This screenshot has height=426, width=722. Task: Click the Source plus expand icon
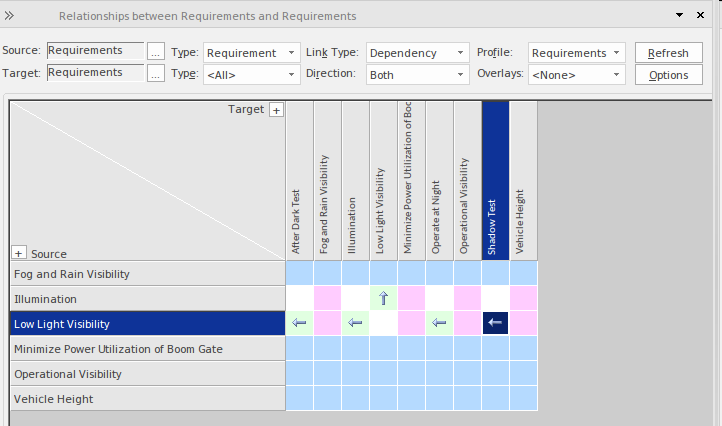click(x=19, y=253)
